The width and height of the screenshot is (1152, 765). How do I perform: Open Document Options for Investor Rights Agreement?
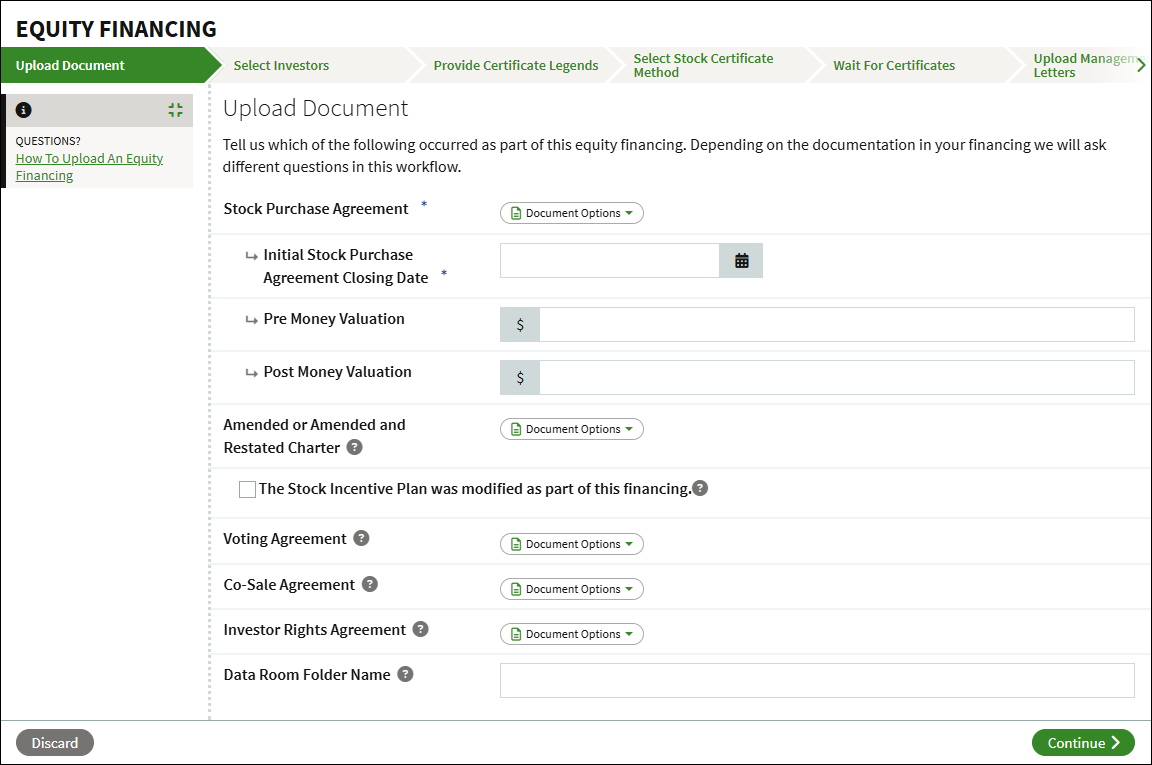[572, 634]
